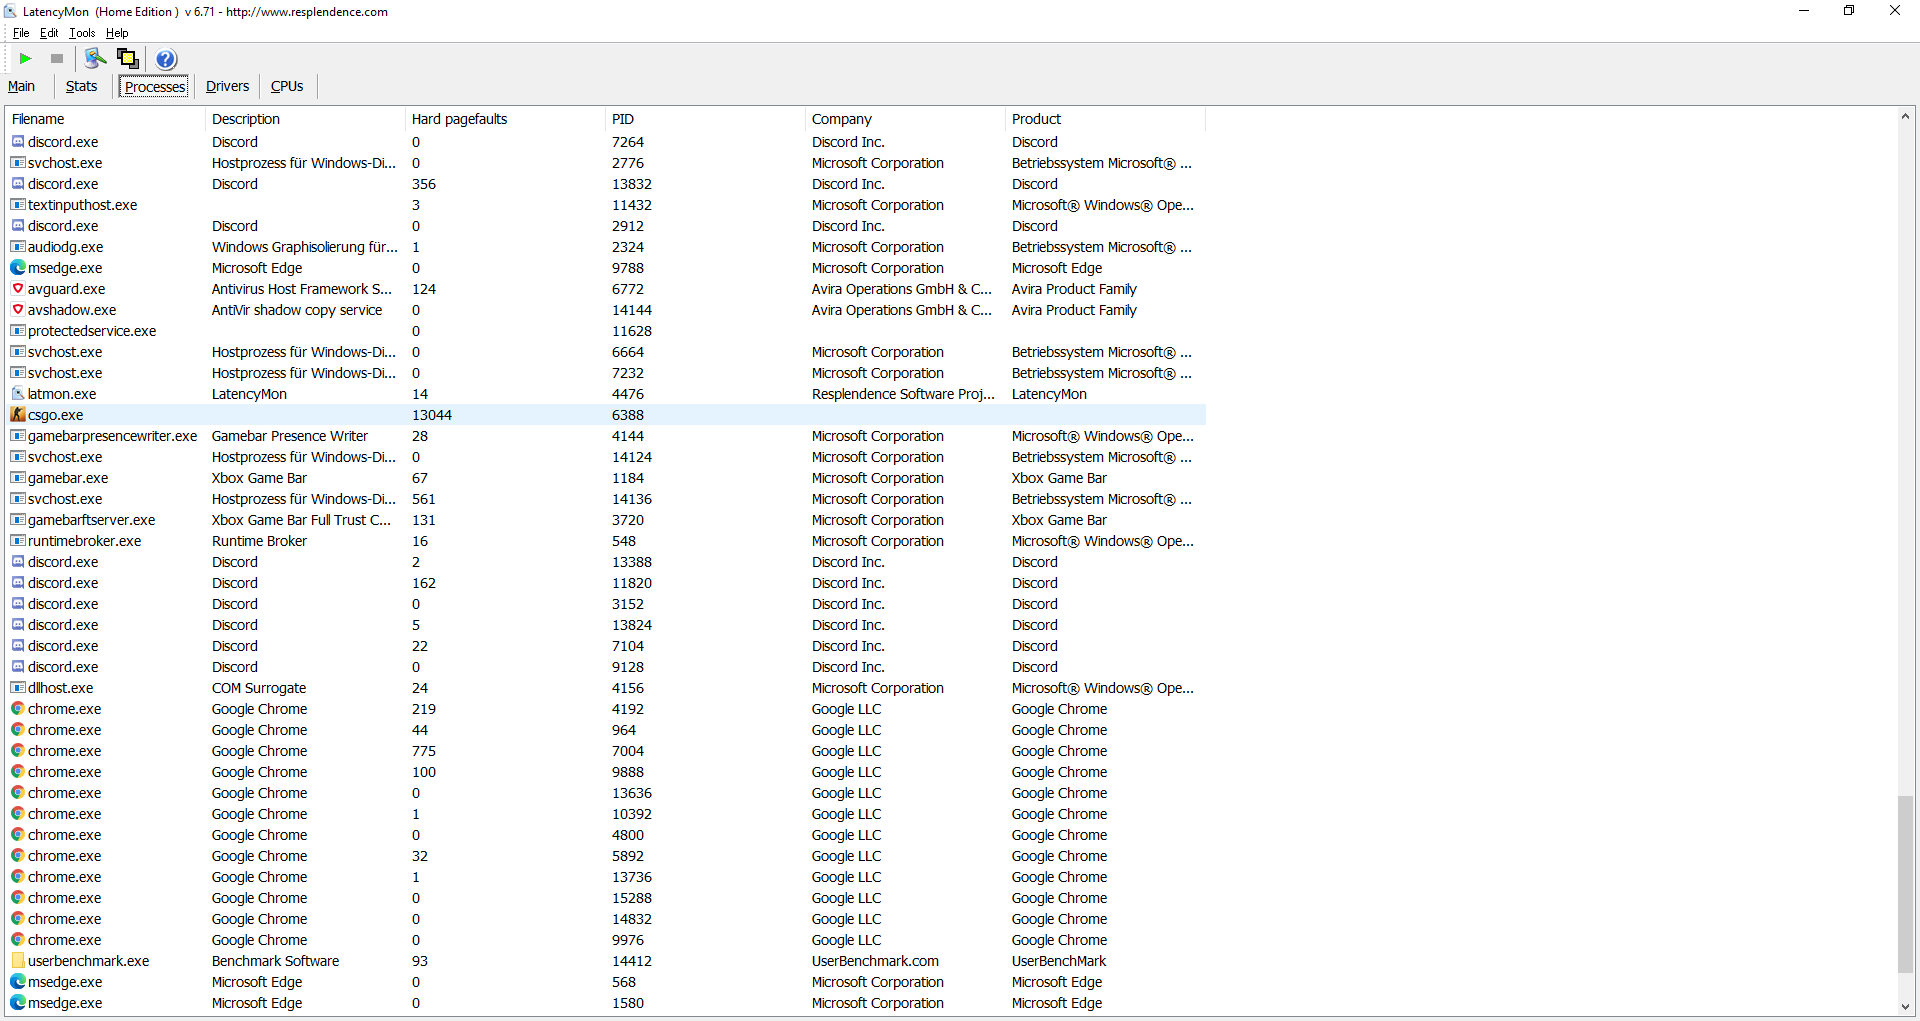Click the Gamebar Presence Writer description
Screen dimensions: 1920x1021
coord(290,436)
